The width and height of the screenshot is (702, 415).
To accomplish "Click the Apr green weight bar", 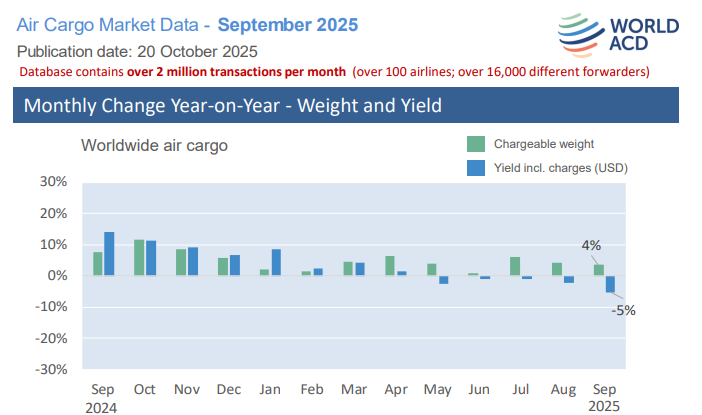I will coord(389,266).
